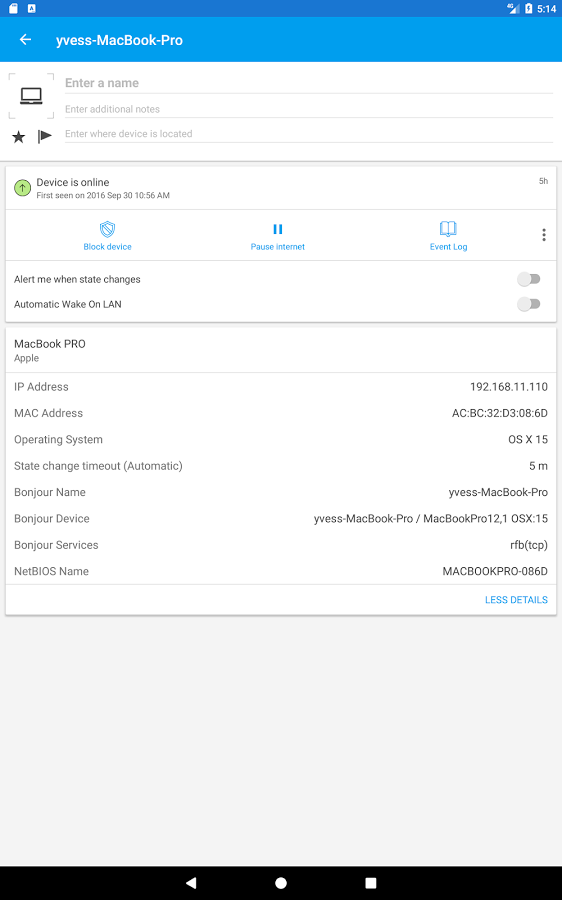This screenshot has width=562, height=900.
Task: Open State change timeout setting
Action: (x=281, y=465)
